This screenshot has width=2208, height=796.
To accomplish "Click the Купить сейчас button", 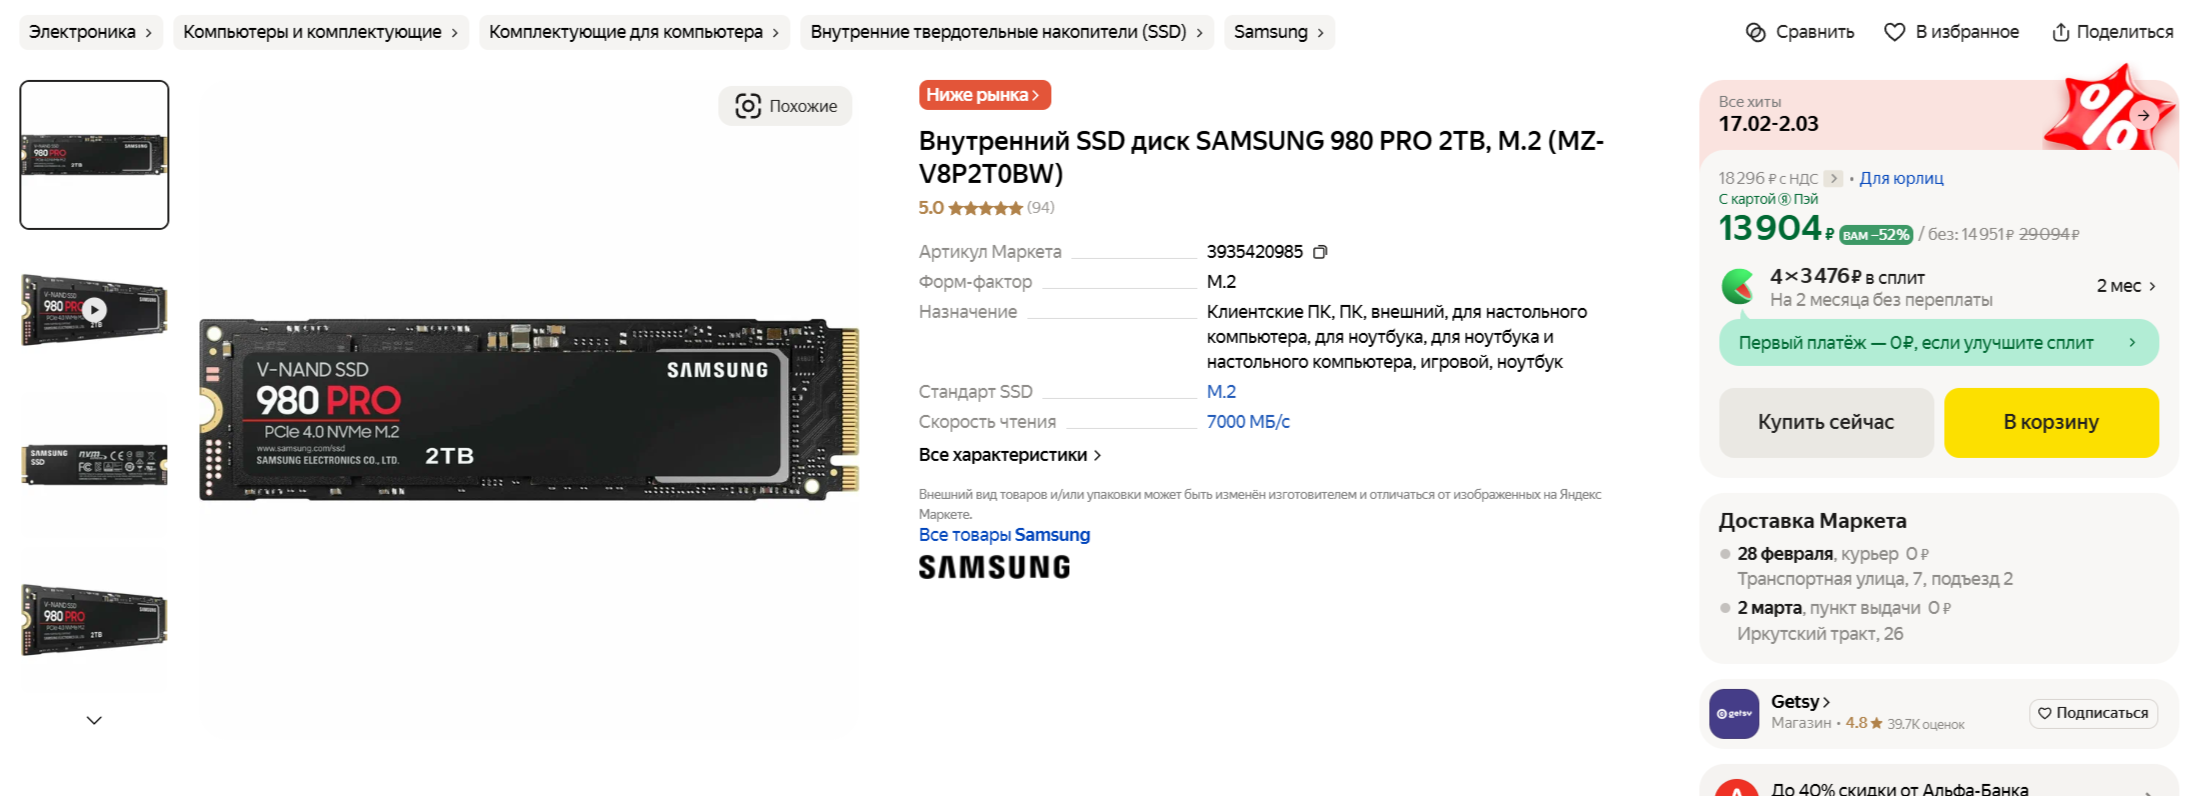I will pos(1826,422).
